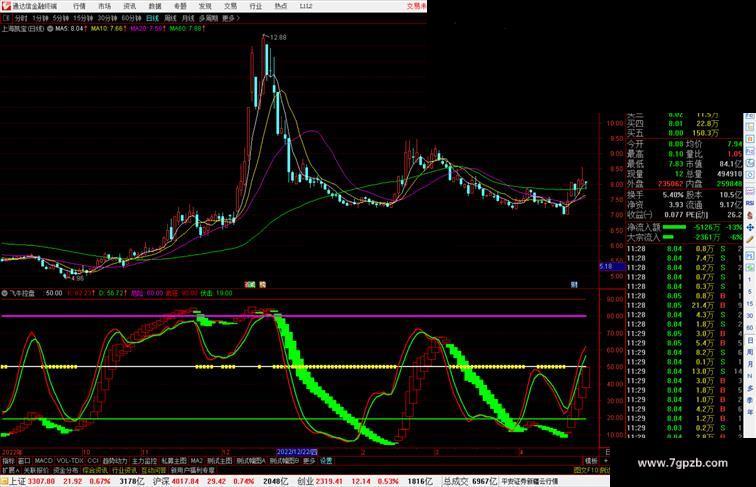Click the 沪深 index in status bar
The width and height of the screenshot is (756, 487).
(x=162, y=481)
